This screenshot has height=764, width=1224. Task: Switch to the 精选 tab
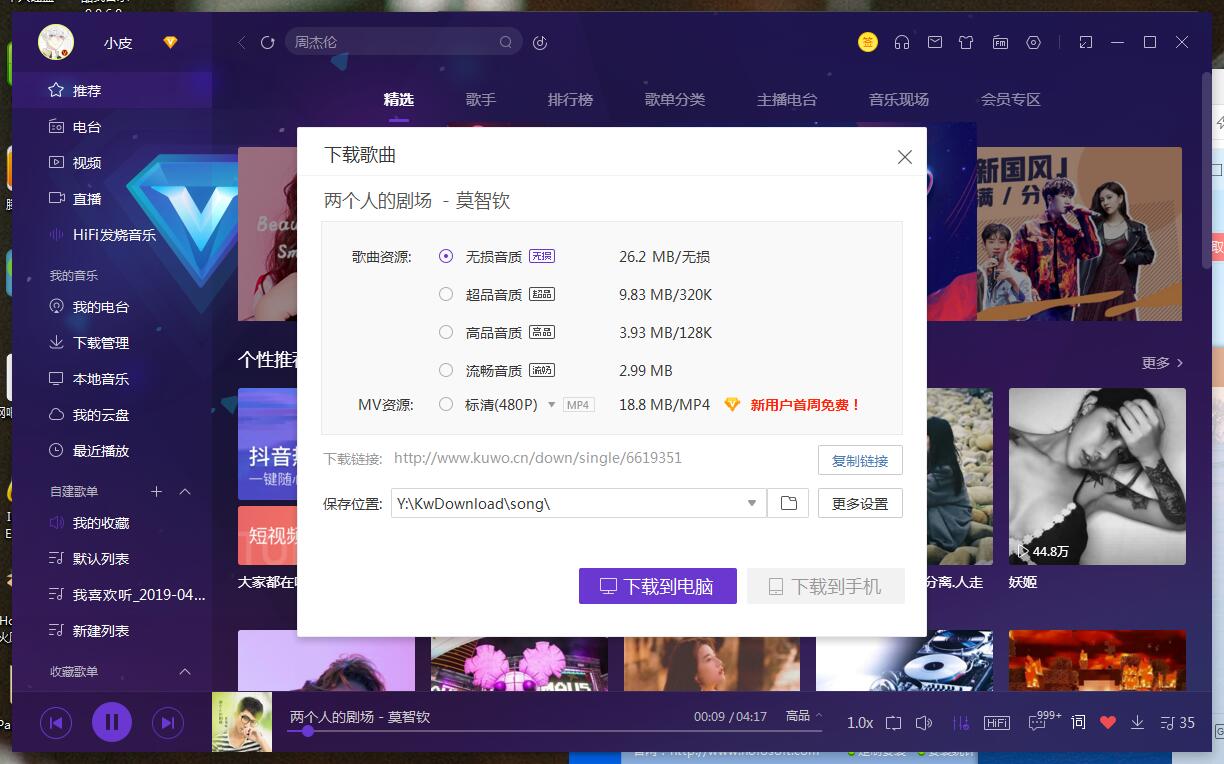(x=399, y=99)
